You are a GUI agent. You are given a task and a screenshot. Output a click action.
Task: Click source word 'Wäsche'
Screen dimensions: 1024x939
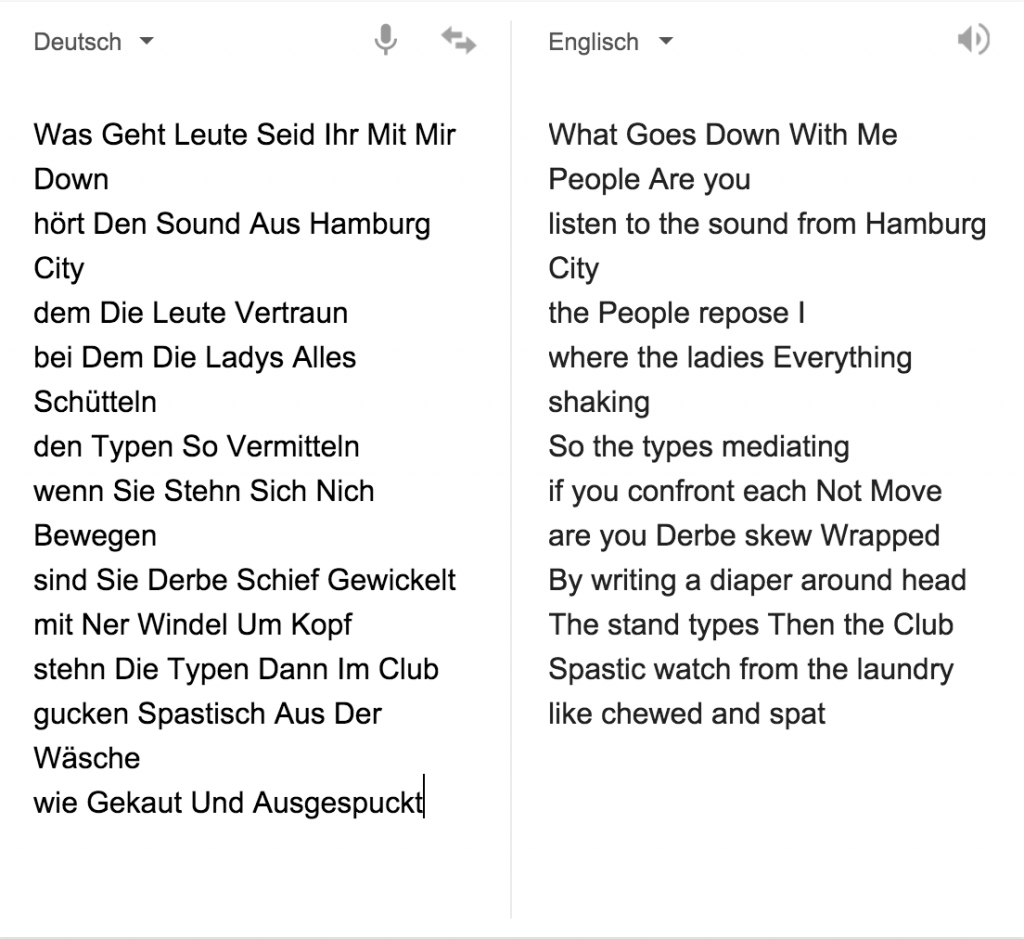tap(87, 758)
